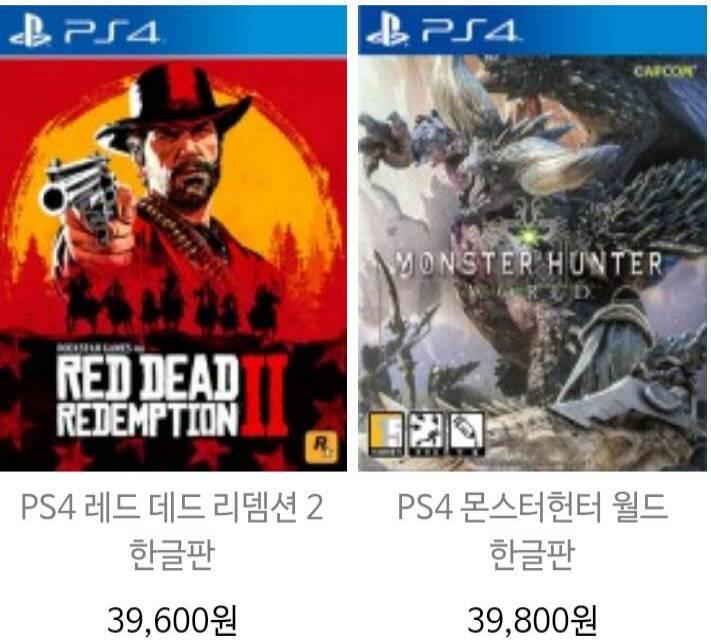The width and height of the screenshot is (711, 640).
Task: Click the PS4 logo on Monster Hunter cover
Action: coord(442,31)
